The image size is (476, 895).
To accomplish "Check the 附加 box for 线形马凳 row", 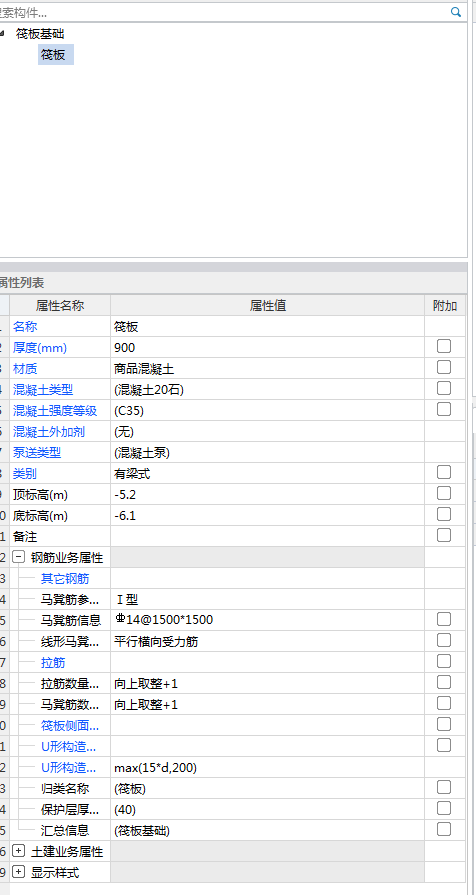I will click(444, 640).
